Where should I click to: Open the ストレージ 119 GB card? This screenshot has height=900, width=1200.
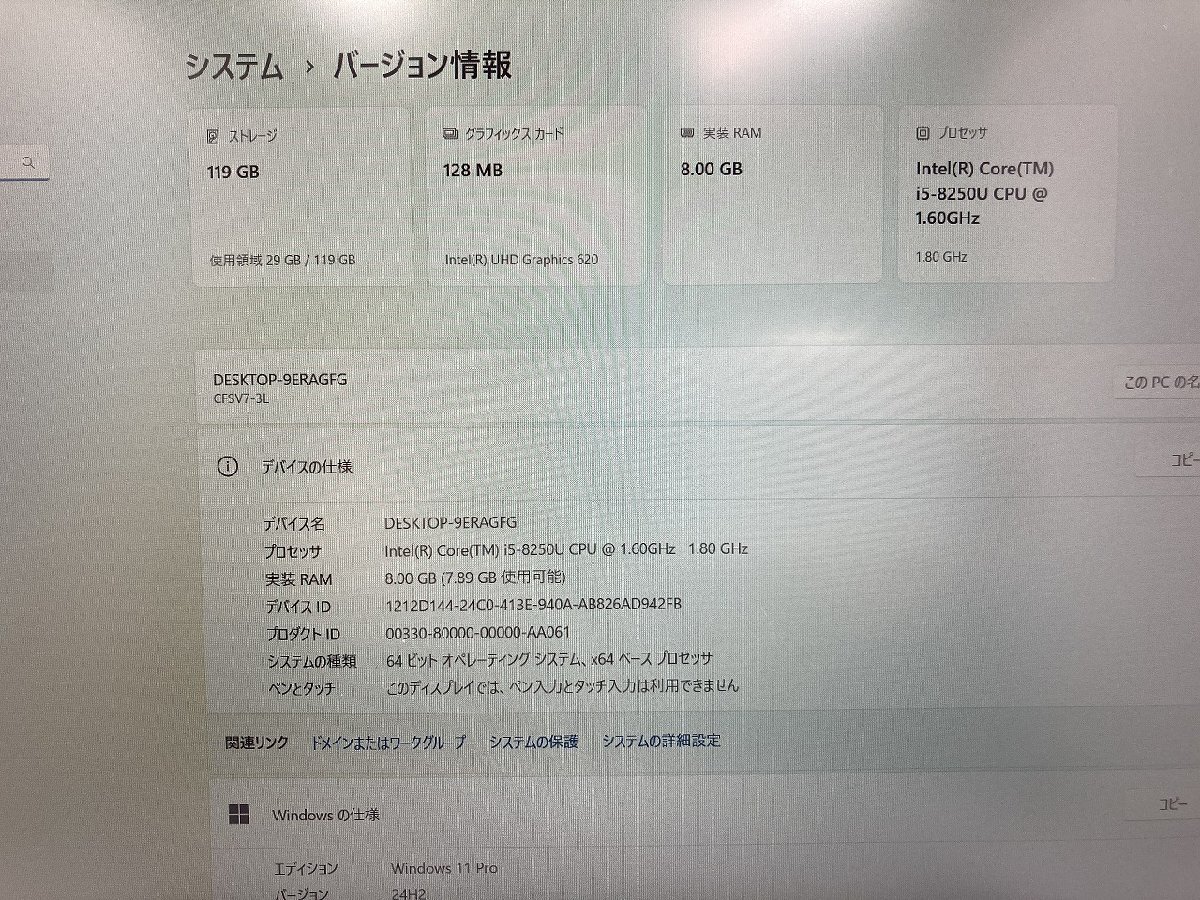coord(299,197)
